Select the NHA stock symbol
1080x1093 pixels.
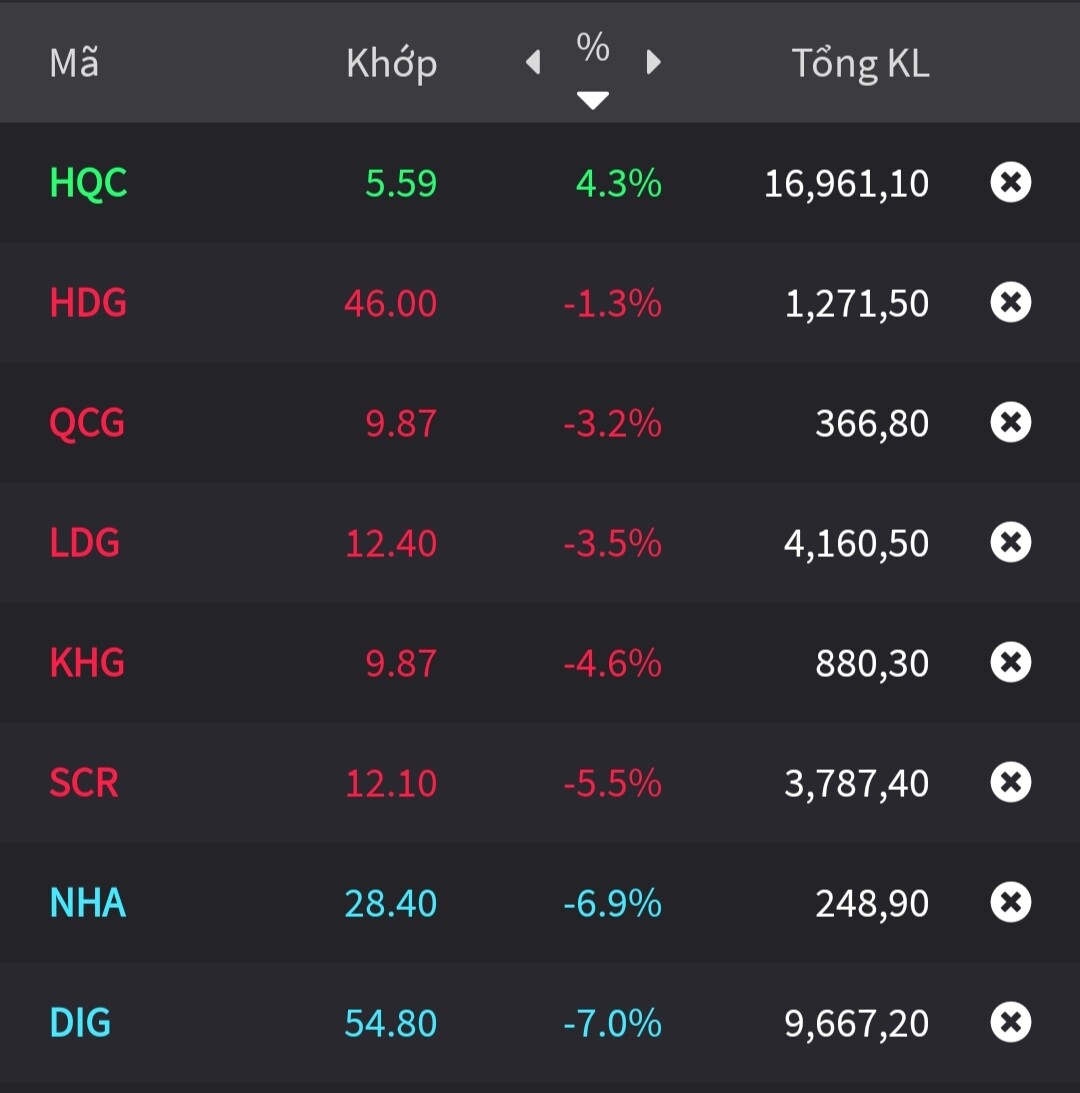coord(87,903)
